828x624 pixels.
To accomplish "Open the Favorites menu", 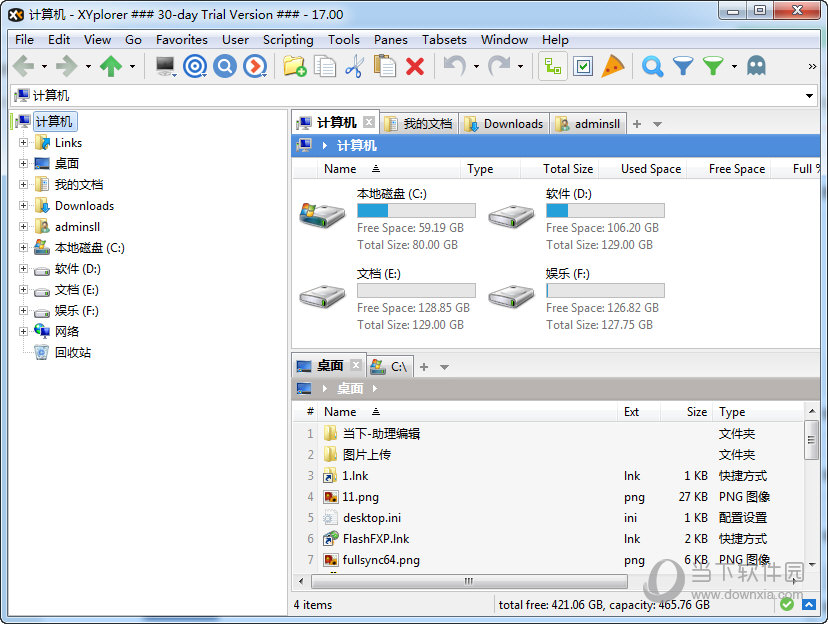I will [182, 40].
